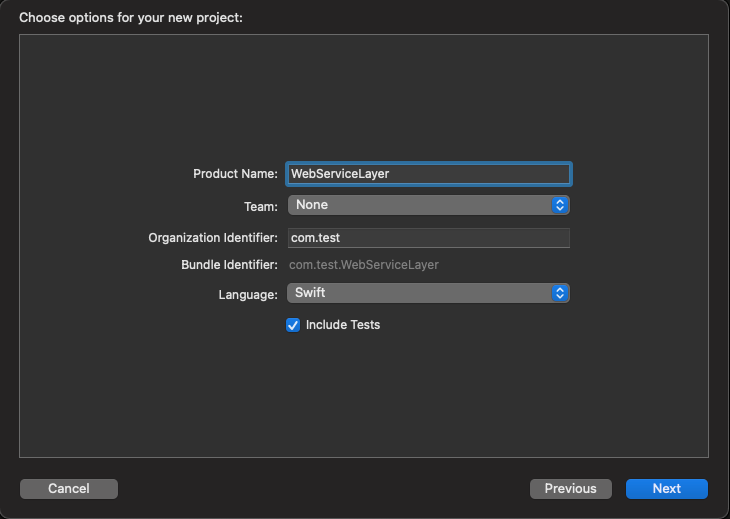Dismiss the dialog with Cancel
The height and width of the screenshot is (519, 730).
click(x=69, y=489)
